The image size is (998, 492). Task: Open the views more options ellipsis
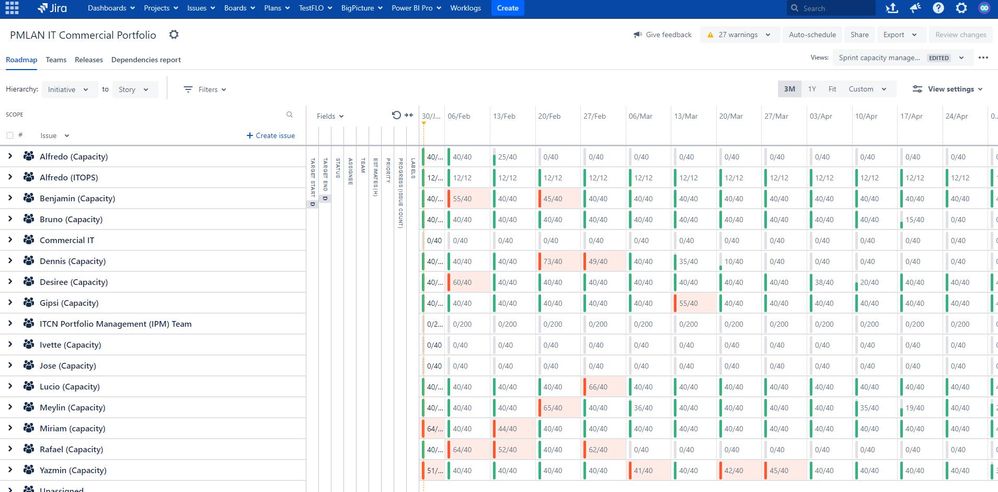982,58
